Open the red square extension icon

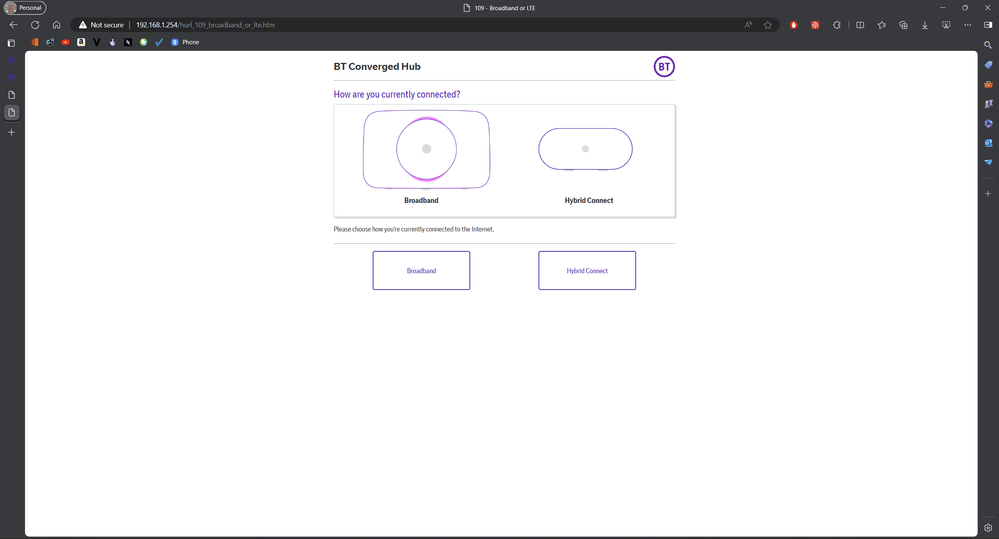click(815, 25)
